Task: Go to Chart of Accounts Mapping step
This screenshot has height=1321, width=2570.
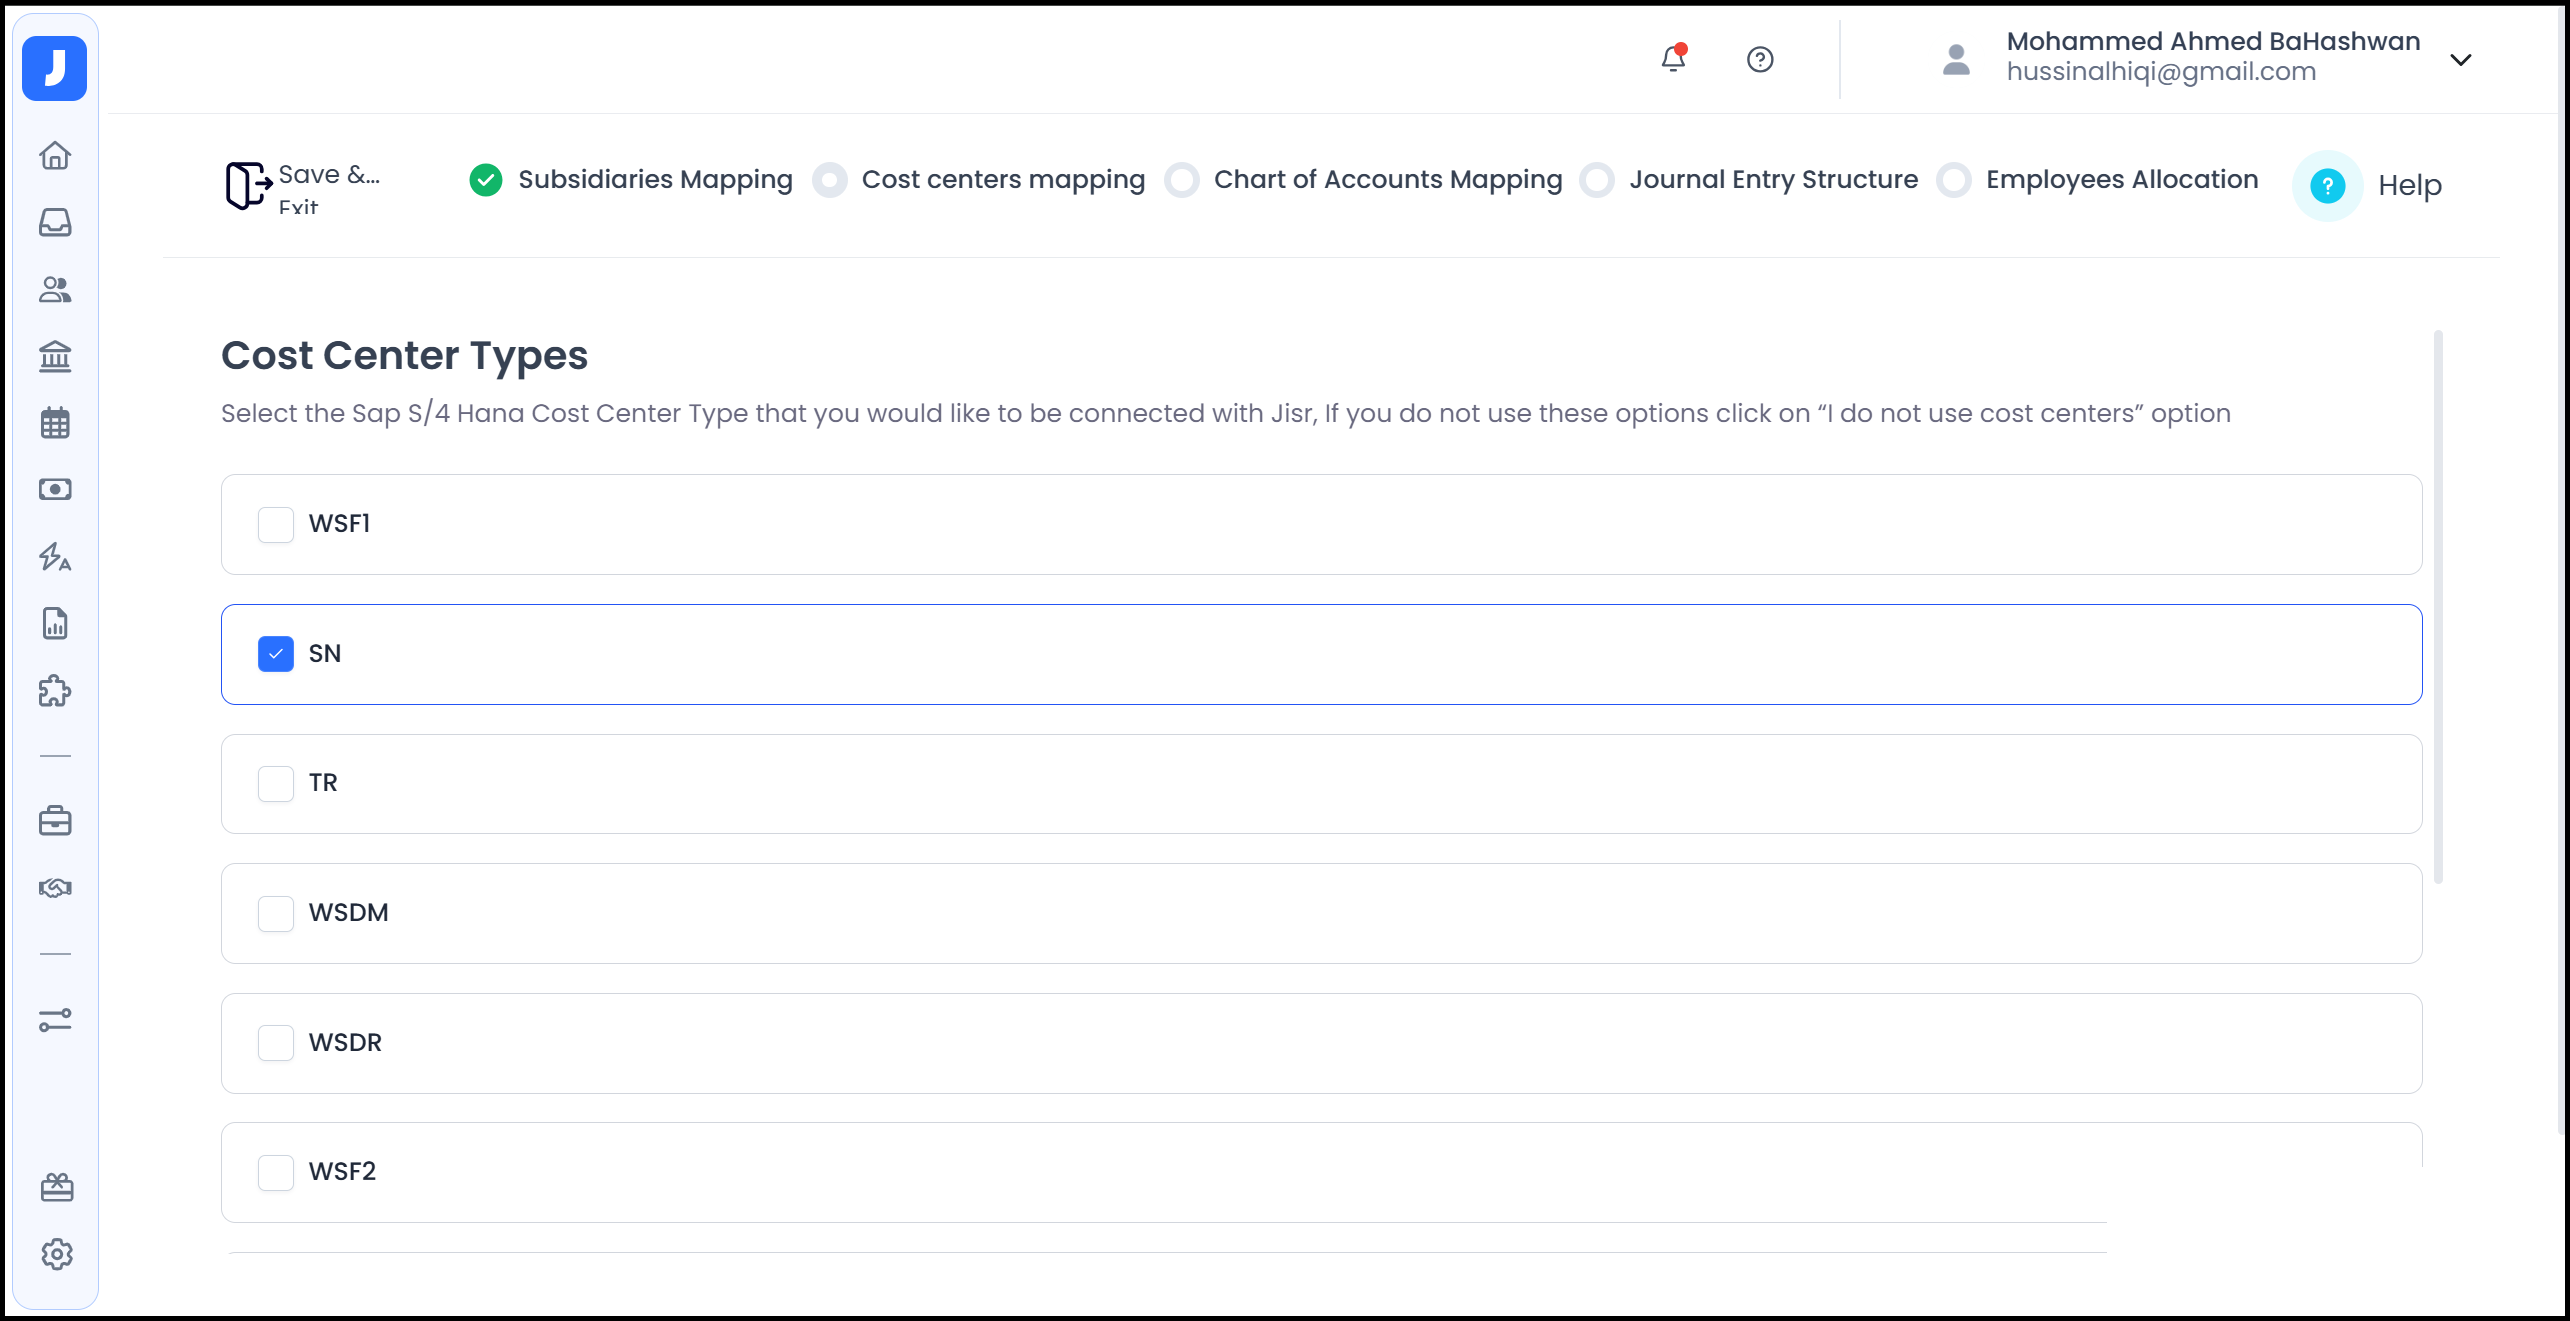Action: (x=1387, y=180)
